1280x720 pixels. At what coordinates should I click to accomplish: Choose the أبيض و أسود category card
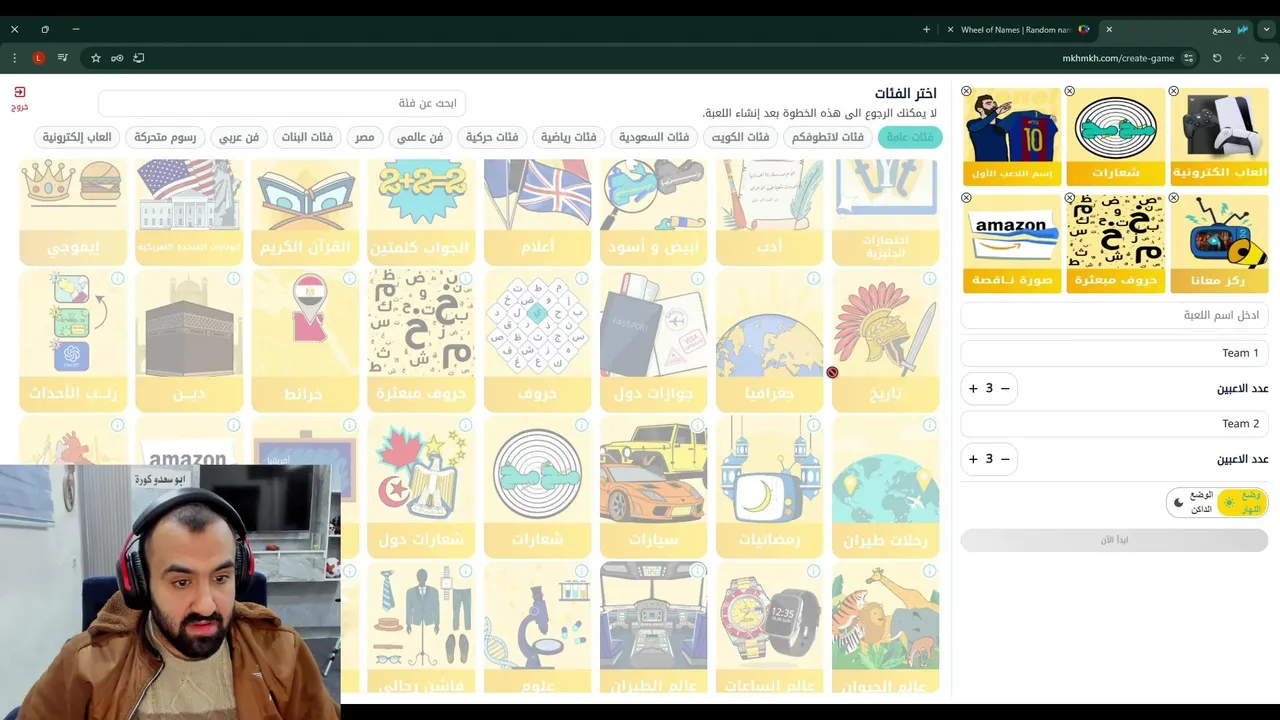point(654,211)
